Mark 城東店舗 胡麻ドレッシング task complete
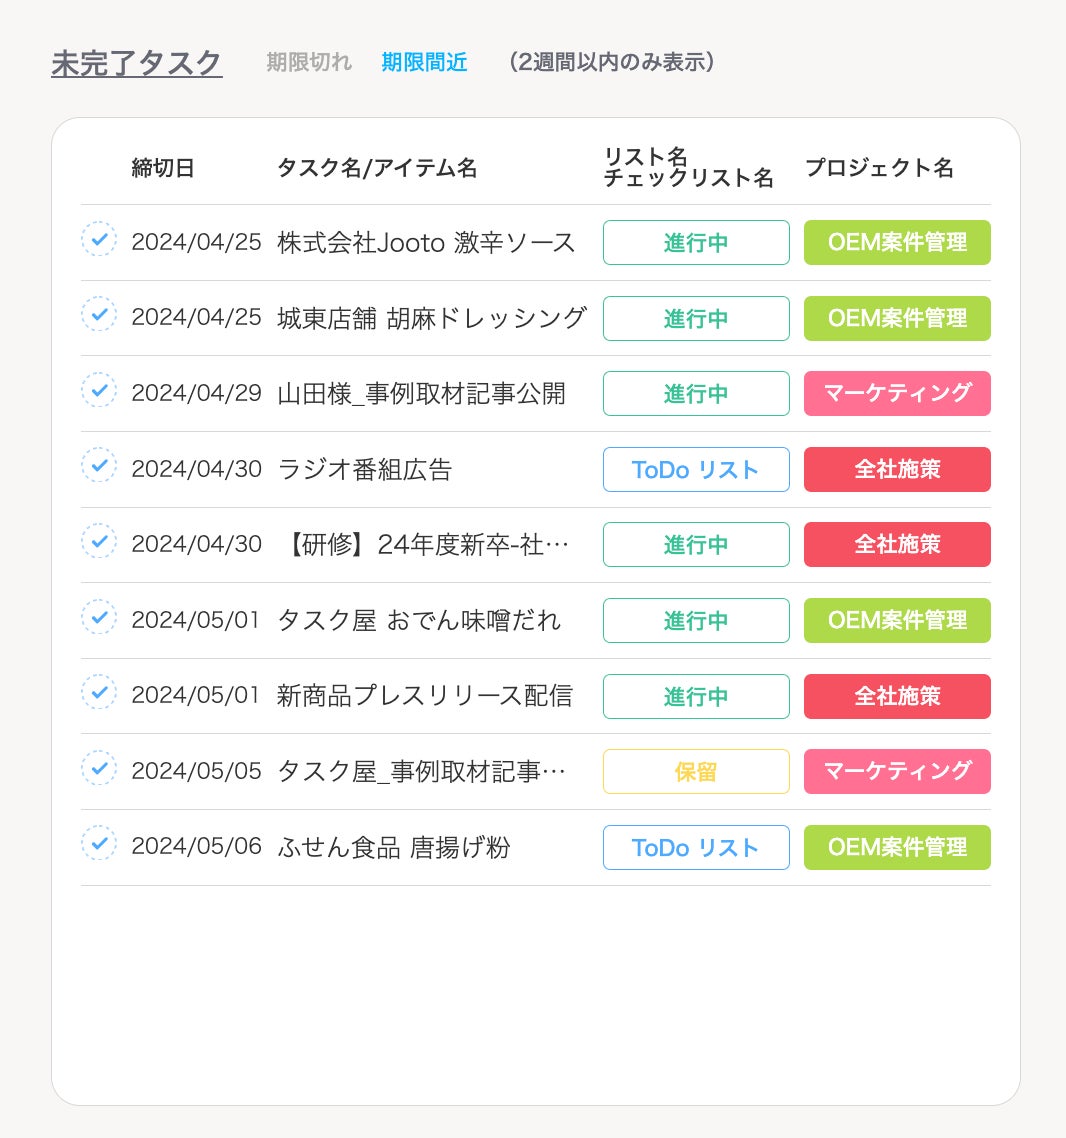 tap(98, 315)
